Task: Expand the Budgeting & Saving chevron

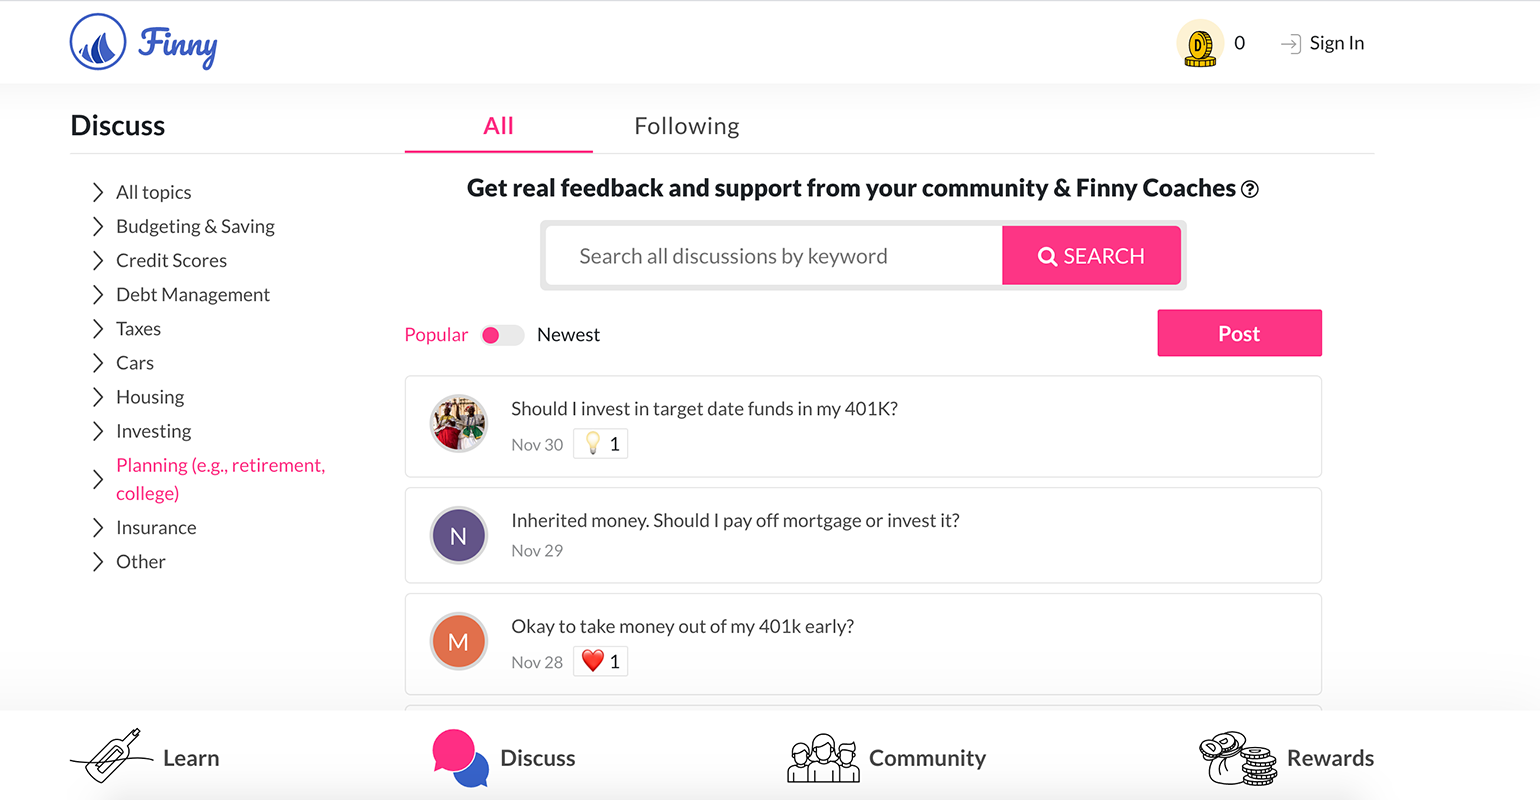Action: [98, 226]
